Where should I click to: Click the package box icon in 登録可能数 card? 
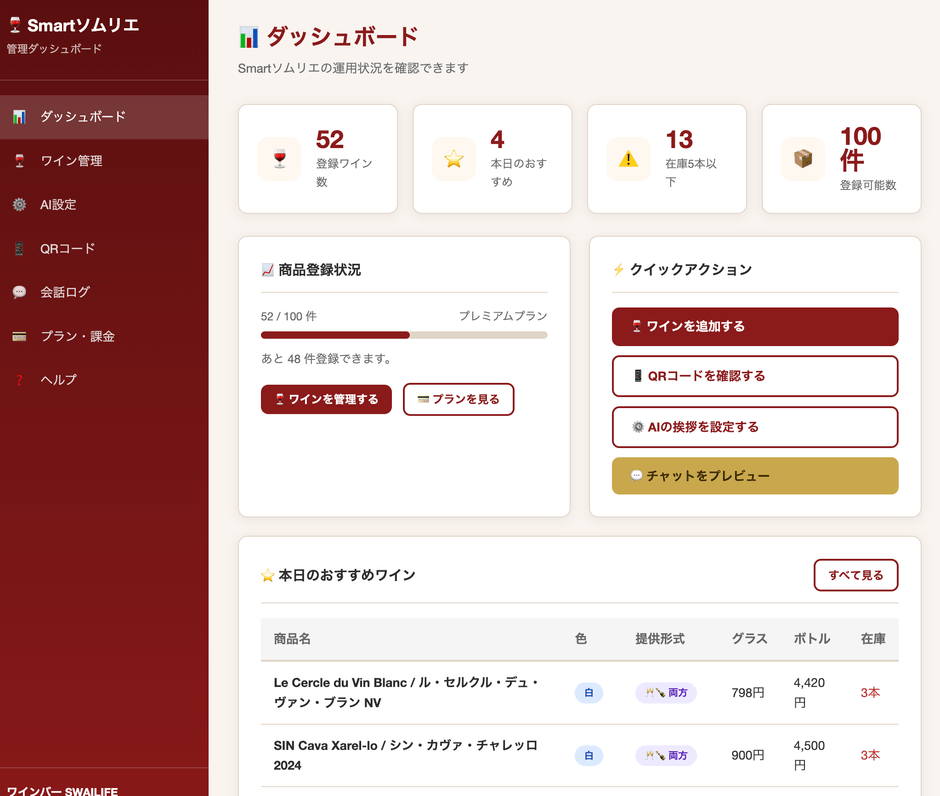[803, 159]
